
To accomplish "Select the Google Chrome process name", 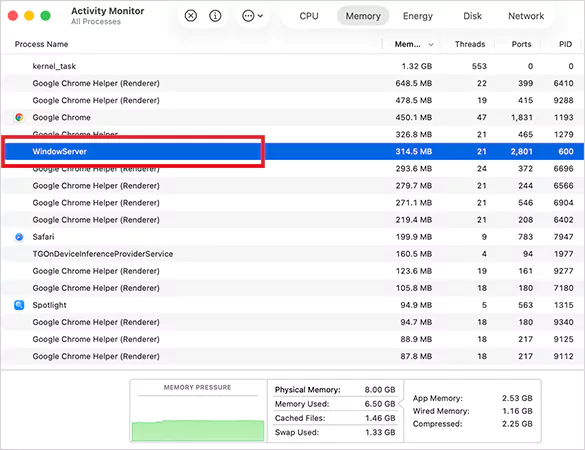I will click(62, 118).
